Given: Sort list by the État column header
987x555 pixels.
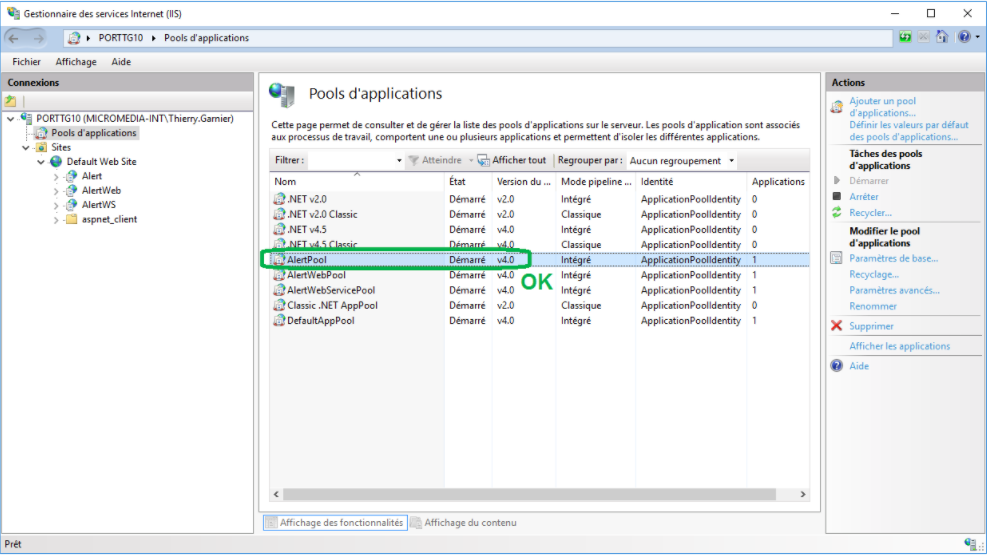Looking at the screenshot, I should (458, 182).
